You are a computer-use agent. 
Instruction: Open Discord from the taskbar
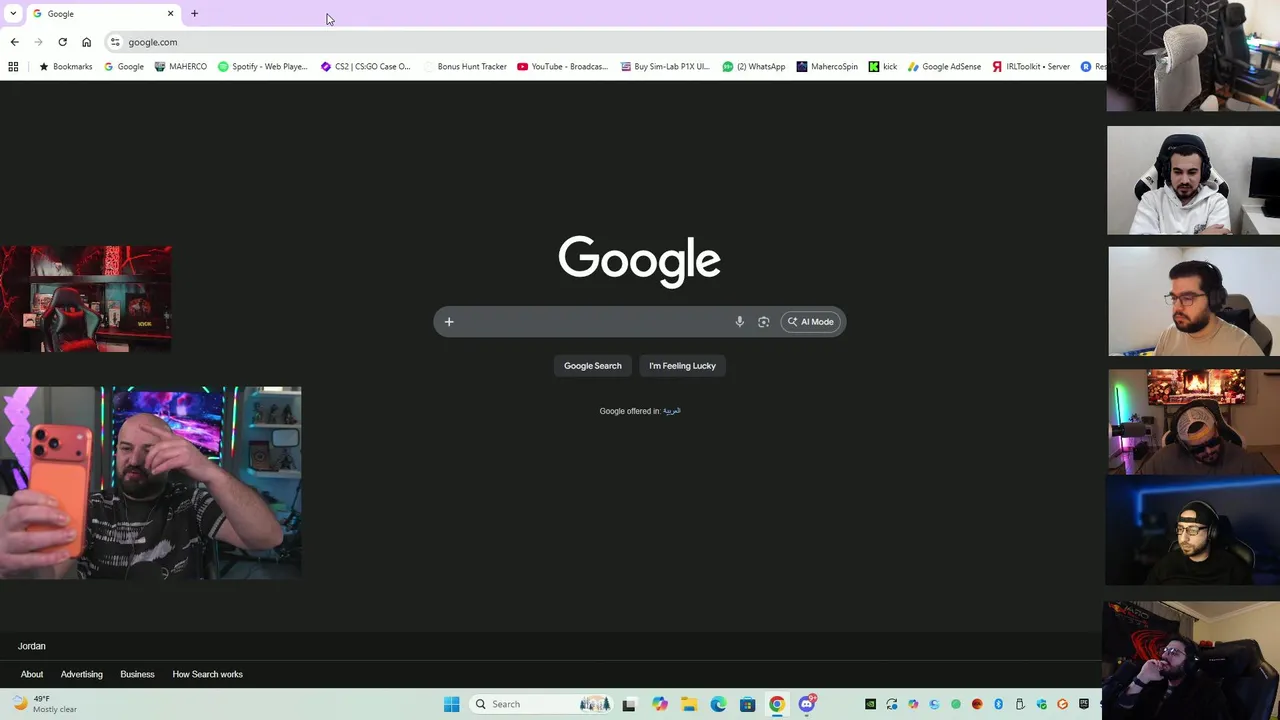[x=807, y=704]
